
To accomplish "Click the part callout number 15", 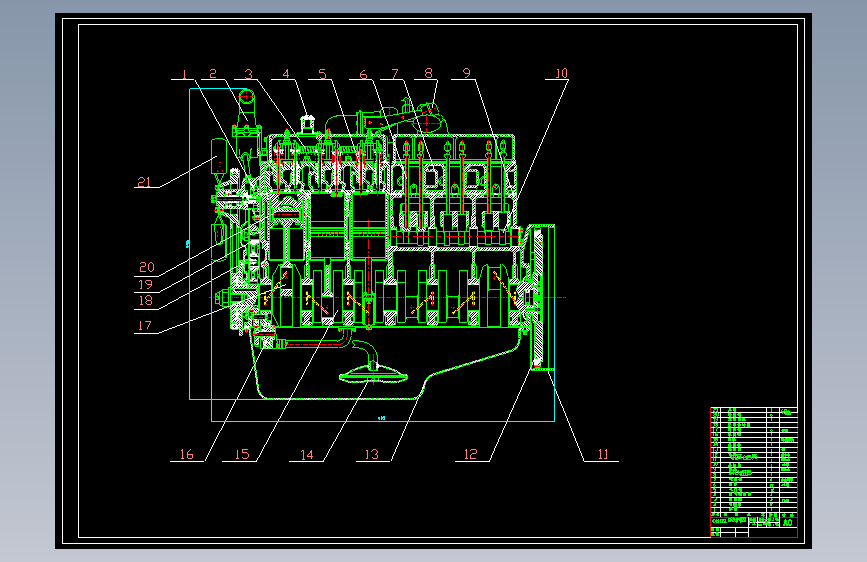I will point(242,454).
